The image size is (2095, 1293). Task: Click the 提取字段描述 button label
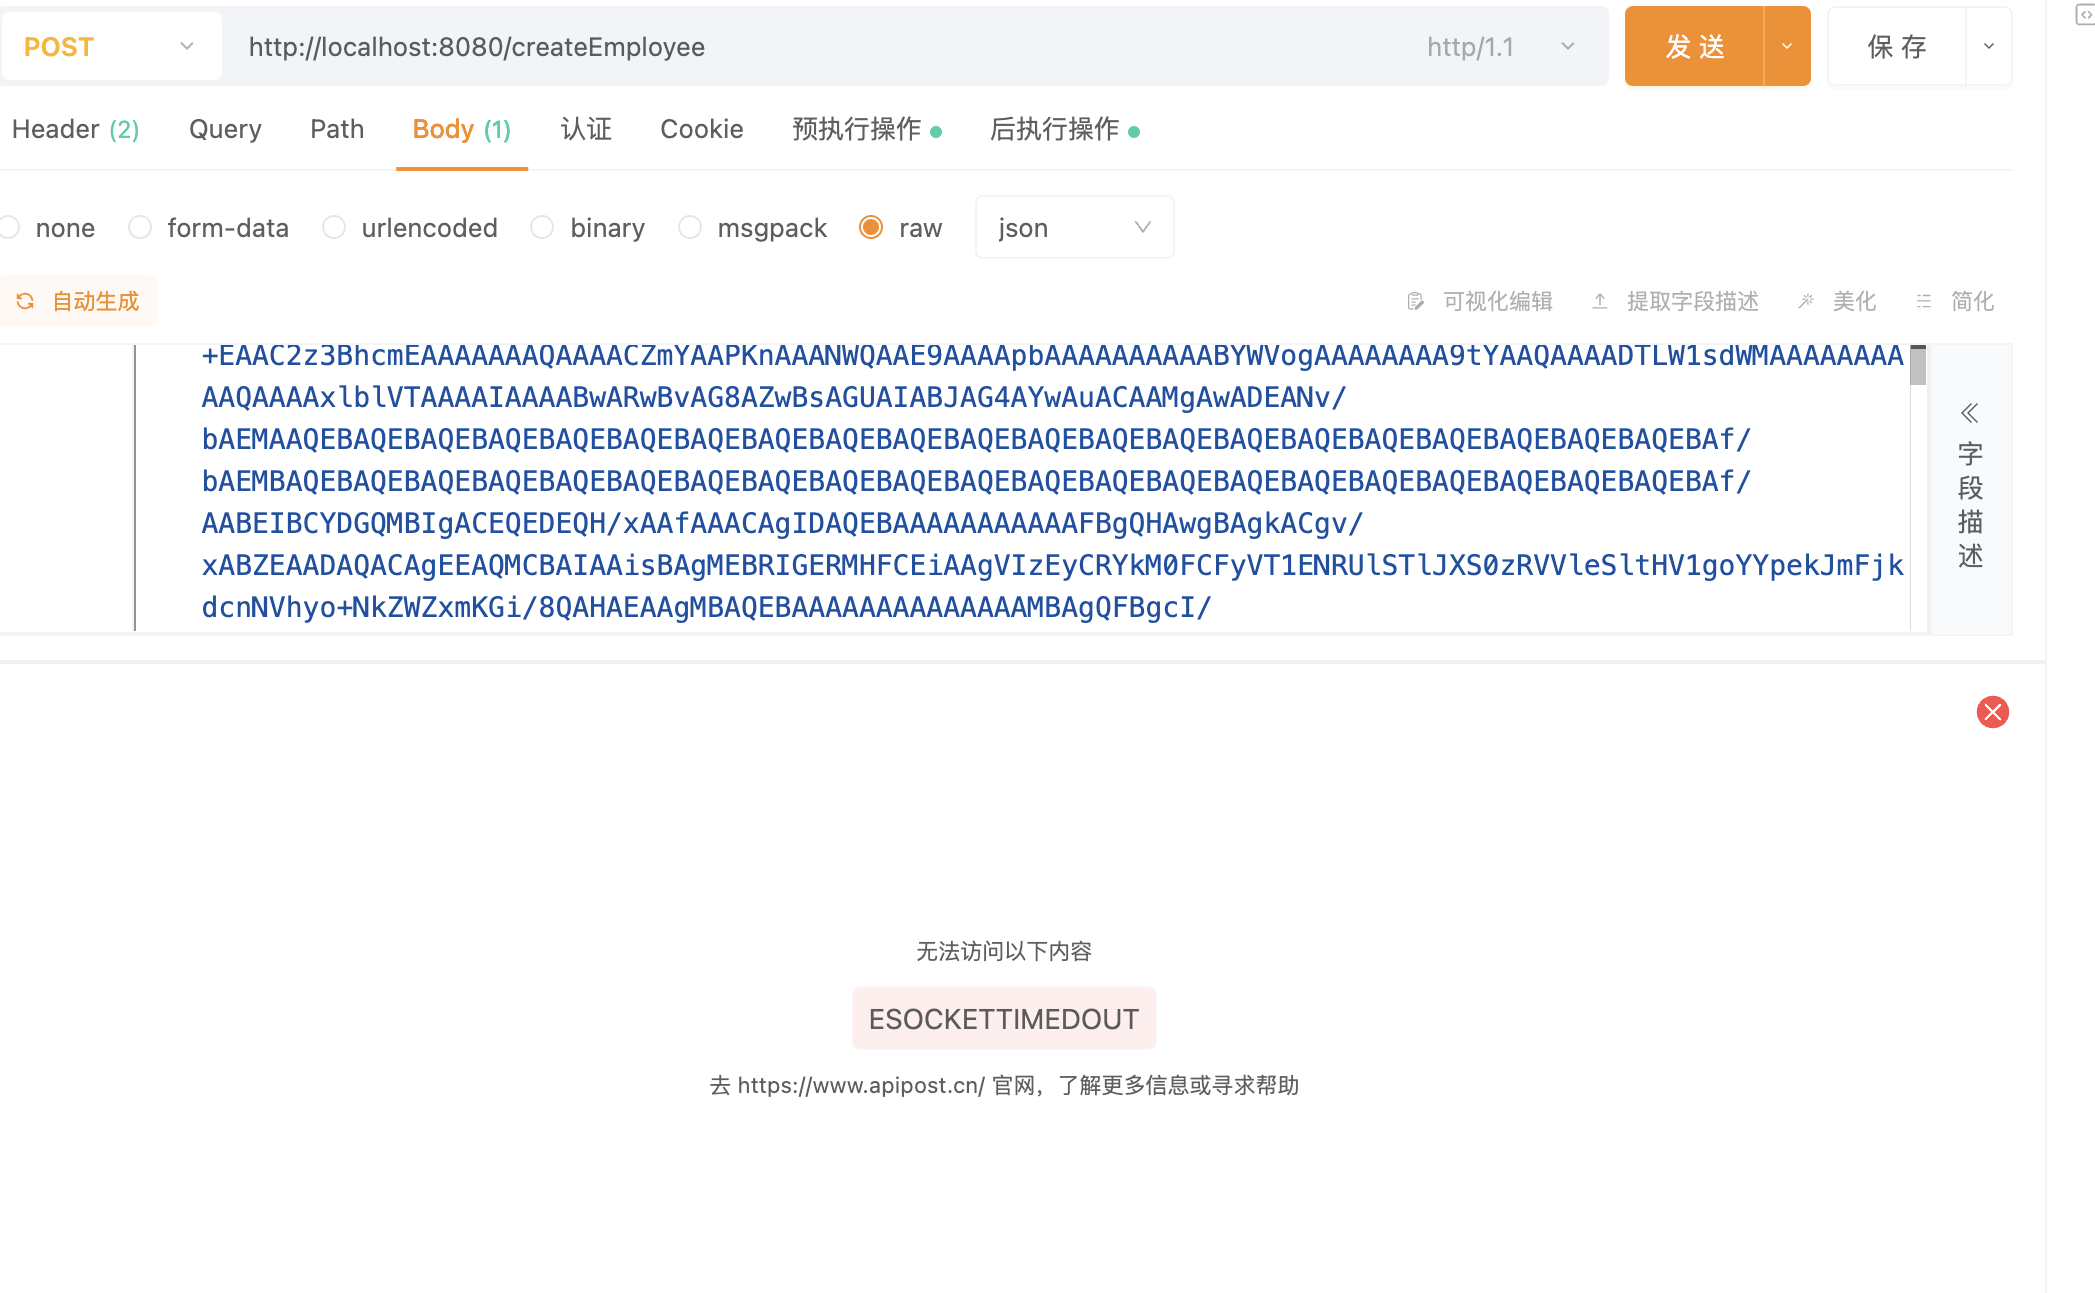pos(1692,301)
